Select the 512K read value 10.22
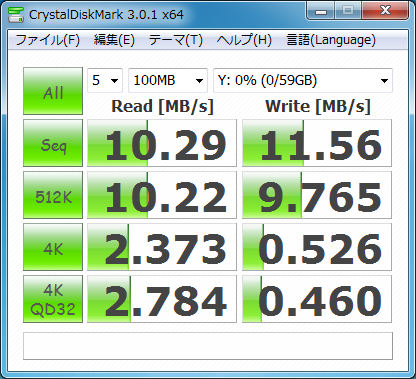Image resolution: width=416 pixels, height=379 pixels. tap(162, 195)
